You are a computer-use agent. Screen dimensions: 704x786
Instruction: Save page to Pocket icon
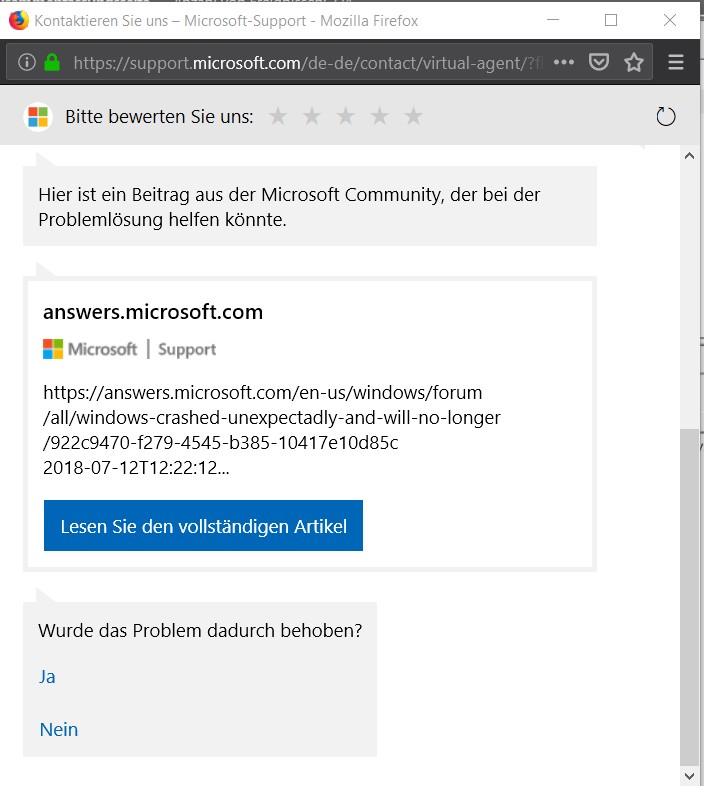point(599,63)
